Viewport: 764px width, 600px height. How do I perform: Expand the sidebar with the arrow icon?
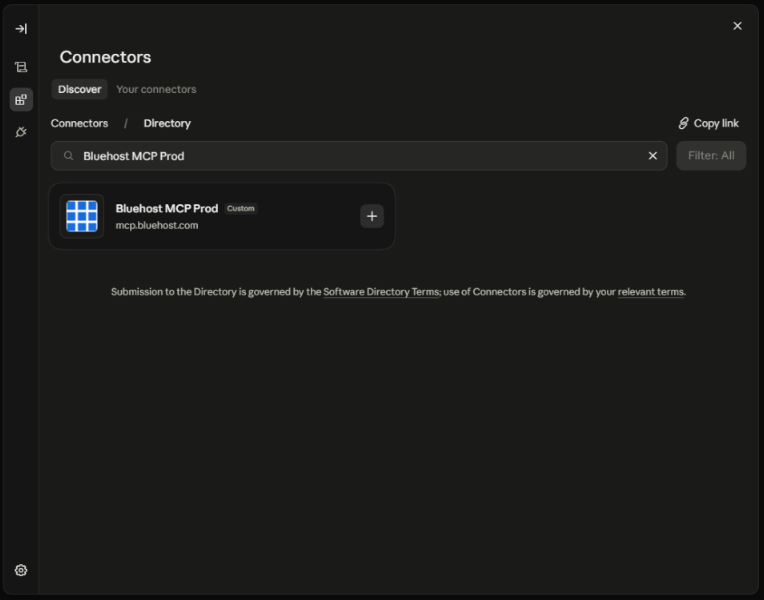point(21,29)
